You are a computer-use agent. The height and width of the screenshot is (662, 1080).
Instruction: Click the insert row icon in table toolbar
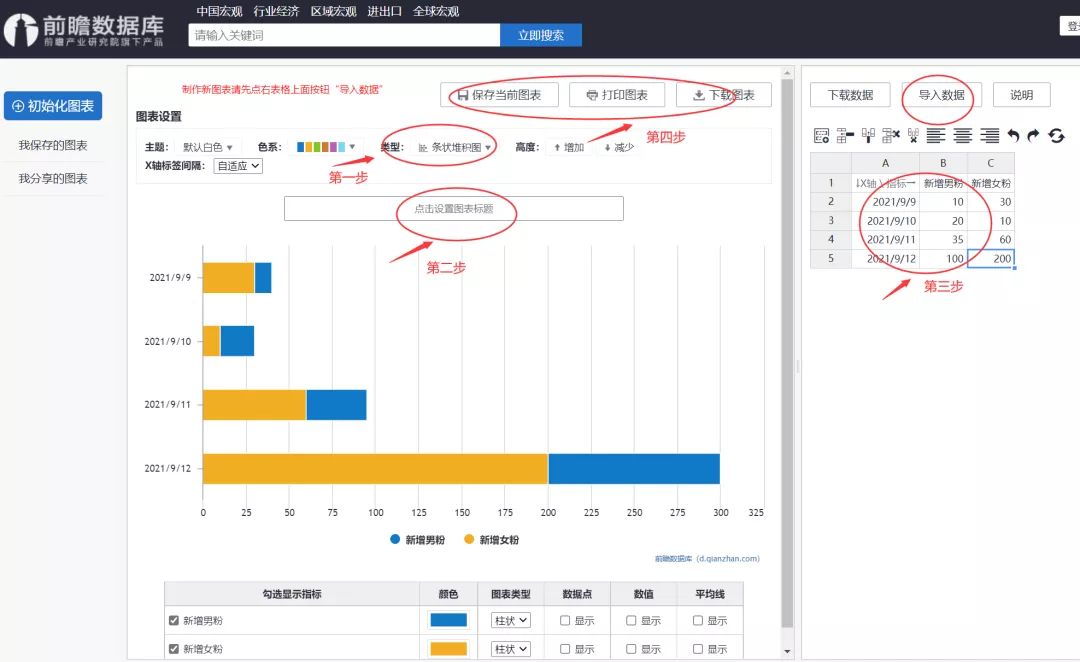(x=845, y=136)
